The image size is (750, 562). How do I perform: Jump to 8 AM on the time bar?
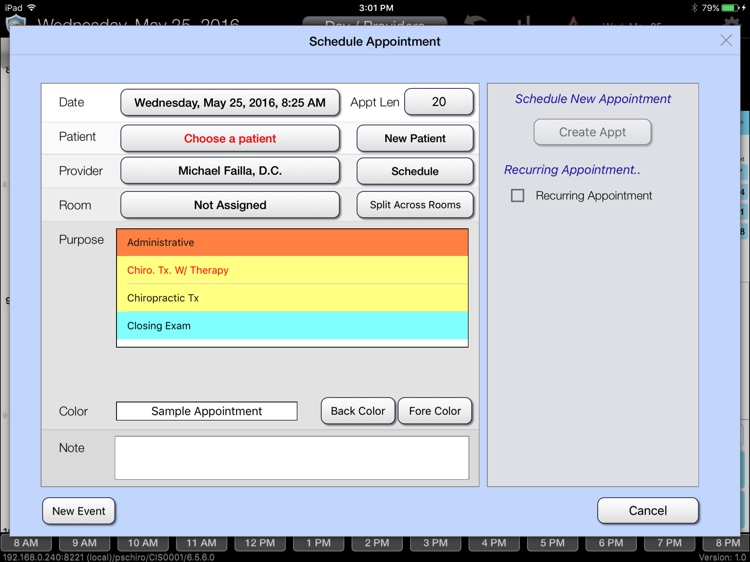tap(26, 543)
